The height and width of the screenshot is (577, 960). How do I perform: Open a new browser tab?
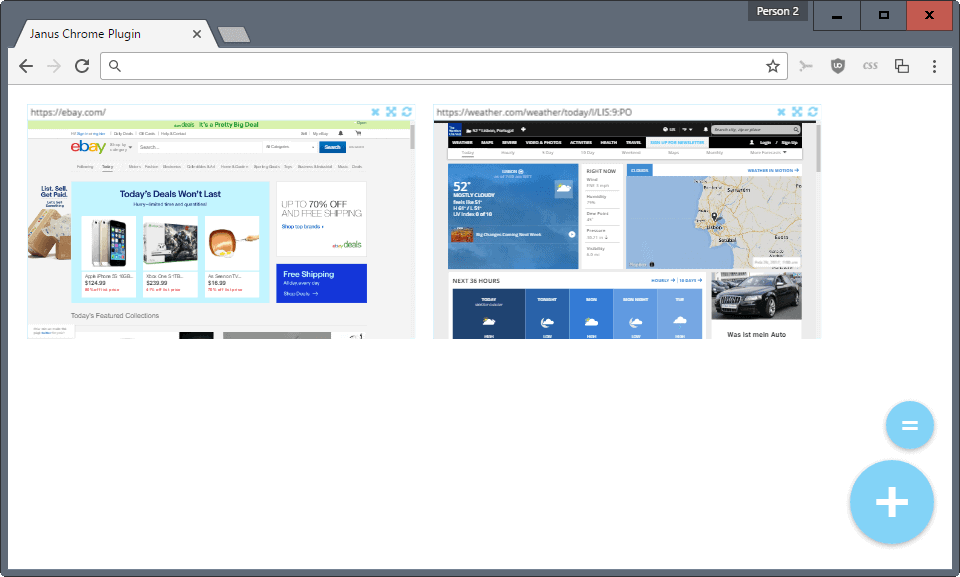[x=234, y=35]
